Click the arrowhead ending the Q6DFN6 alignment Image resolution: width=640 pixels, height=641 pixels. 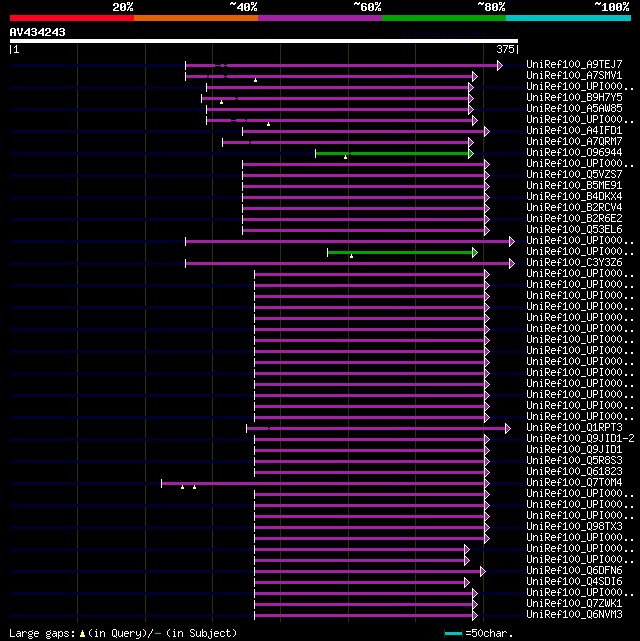tap(483, 572)
